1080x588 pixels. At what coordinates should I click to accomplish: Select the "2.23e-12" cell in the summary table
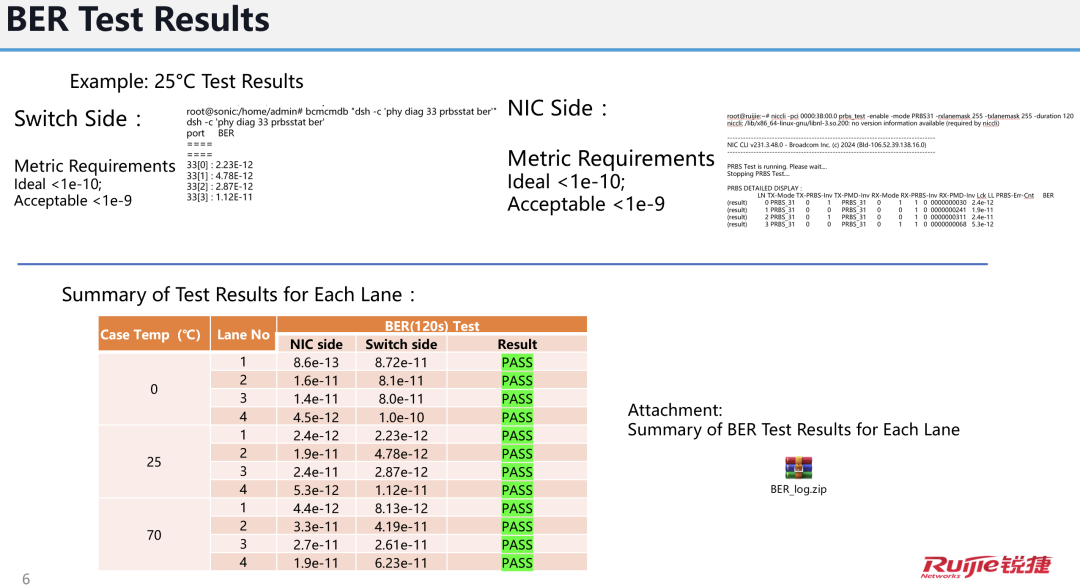pos(402,435)
